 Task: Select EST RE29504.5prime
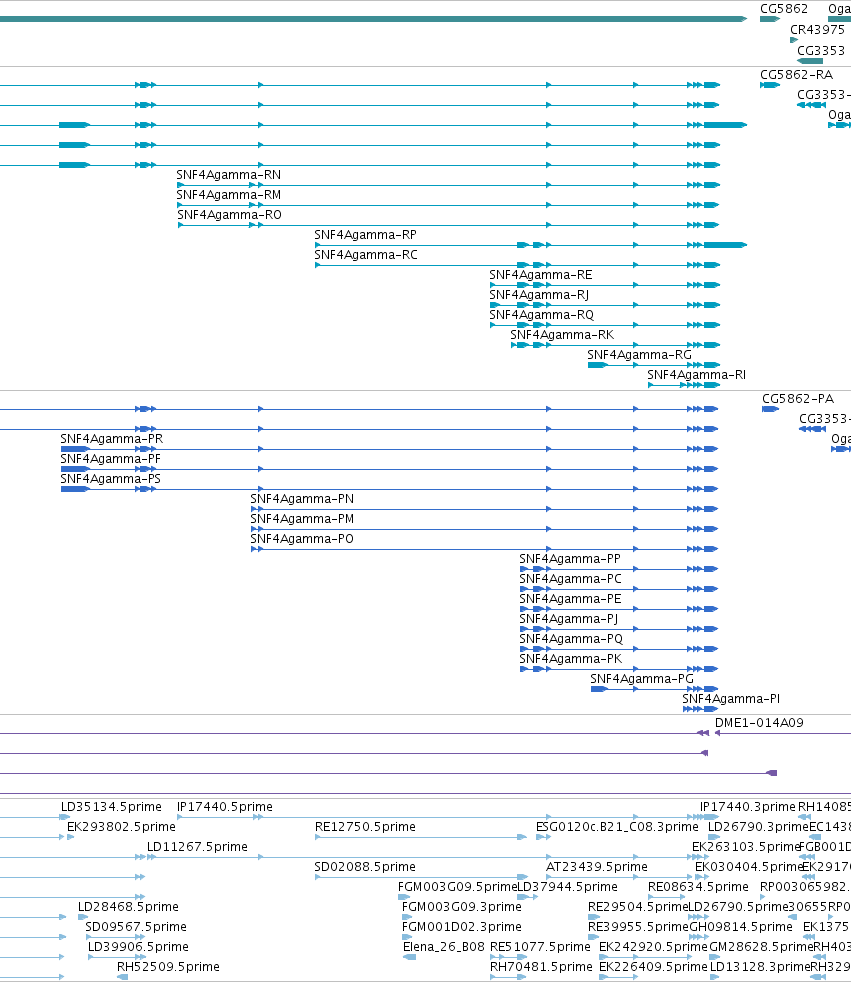[638, 907]
